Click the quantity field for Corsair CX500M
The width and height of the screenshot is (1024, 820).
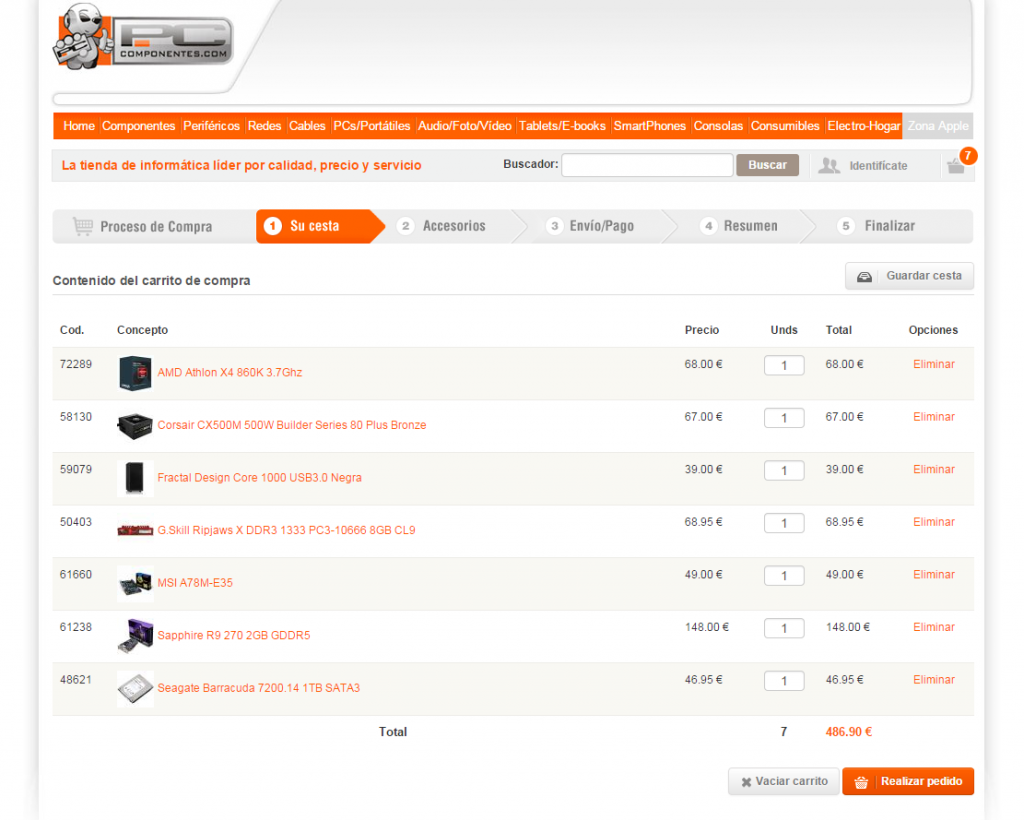[784, 418]
